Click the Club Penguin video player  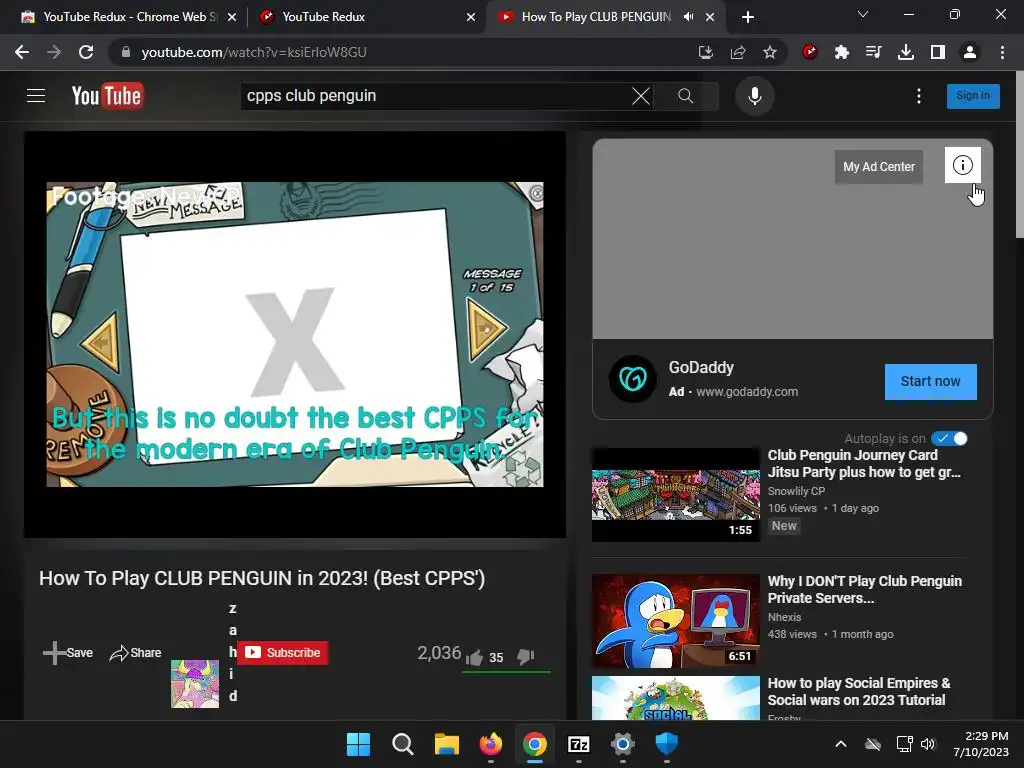pyautogui.click(x=295, y=334)
